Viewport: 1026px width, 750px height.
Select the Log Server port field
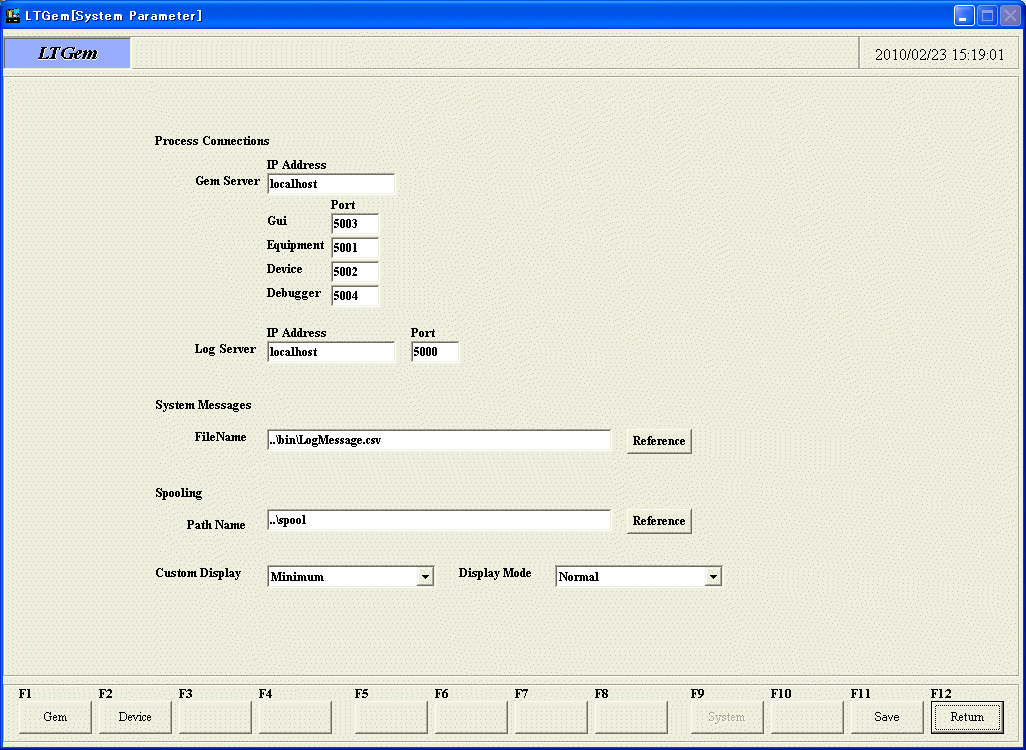pyautogui.click(x=435, y=352)
